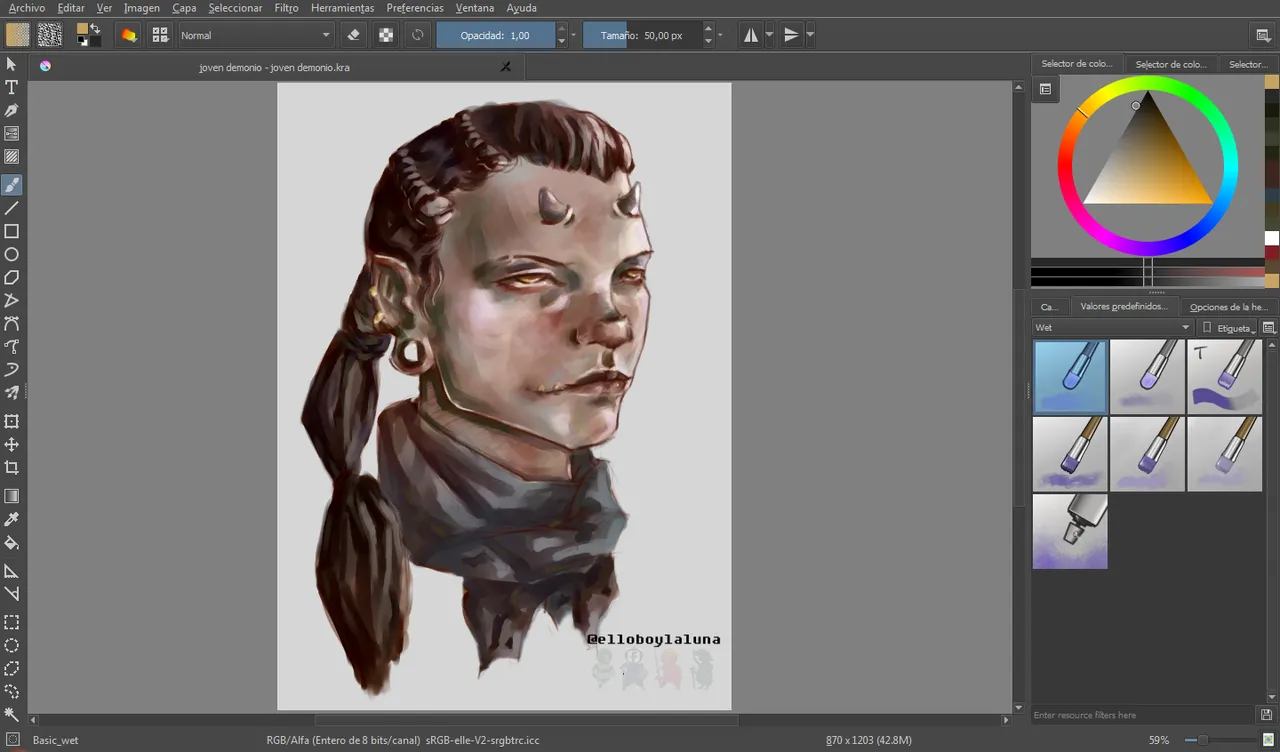
Task: Pick white swatch in color history
Action: 1272,238
